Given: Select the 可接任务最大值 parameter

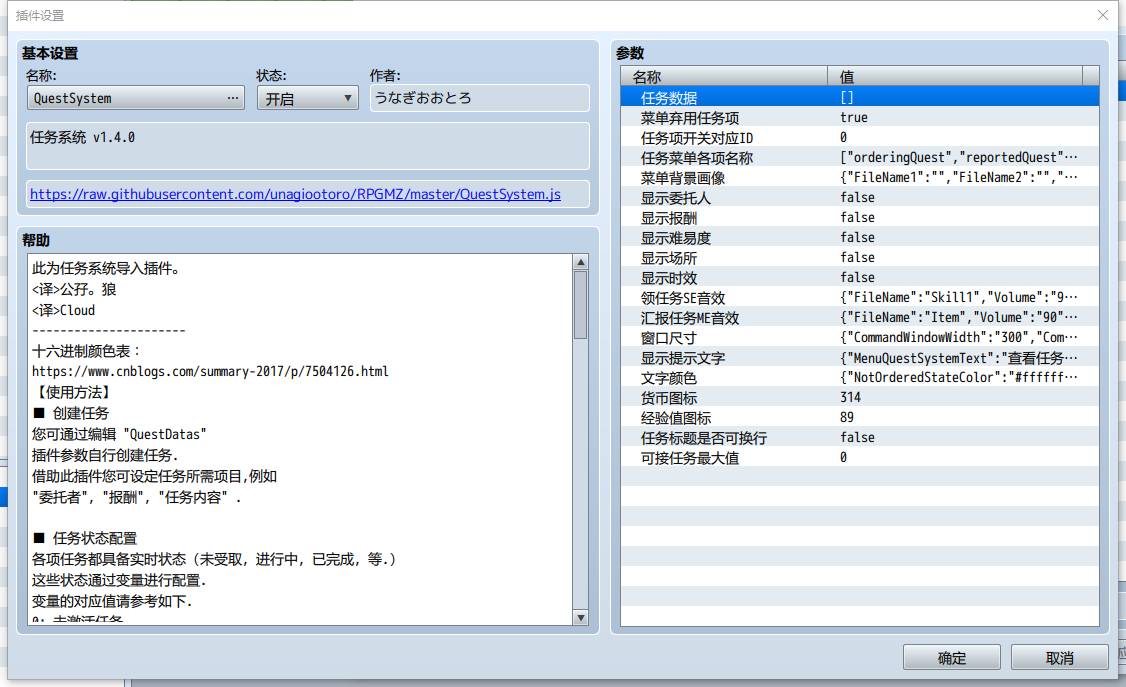Looking at the screenshot, I should point(860,457).
